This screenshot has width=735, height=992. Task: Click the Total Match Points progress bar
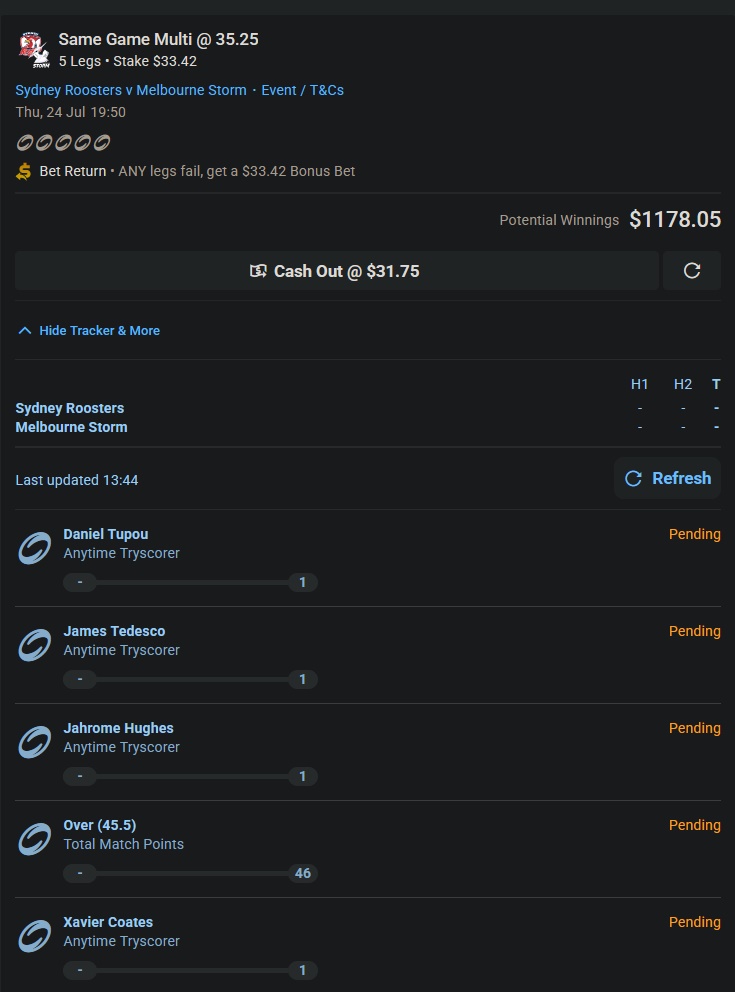(190, 873)
